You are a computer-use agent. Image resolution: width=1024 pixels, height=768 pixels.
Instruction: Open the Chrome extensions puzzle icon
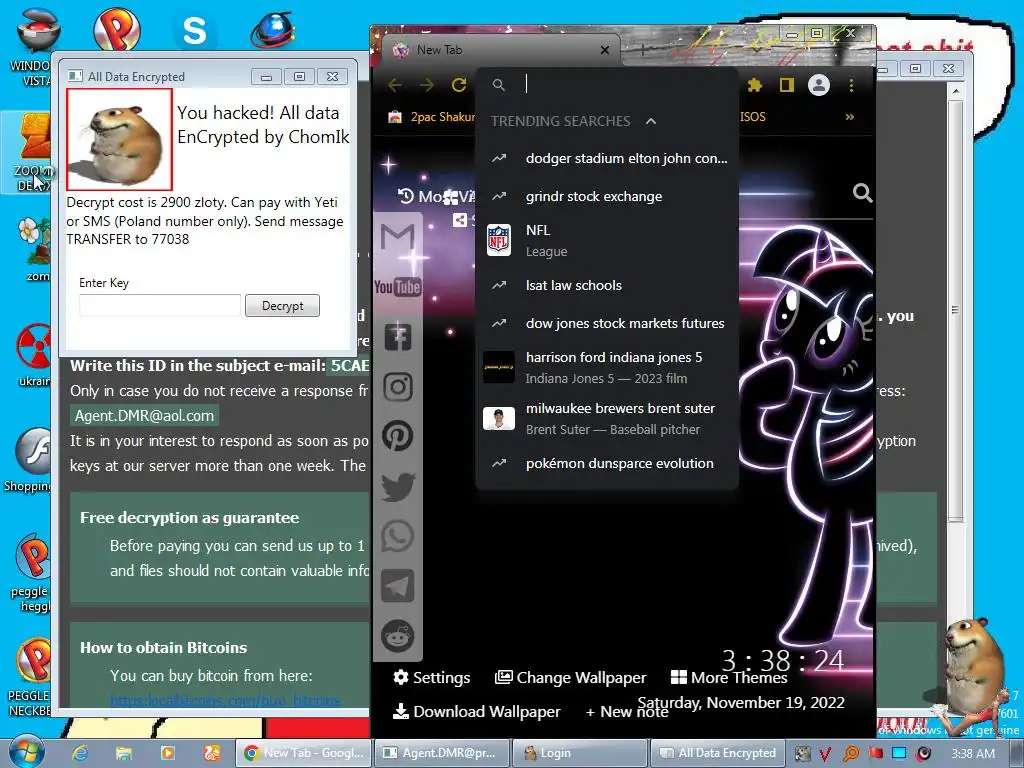click(x=755, y=85)
